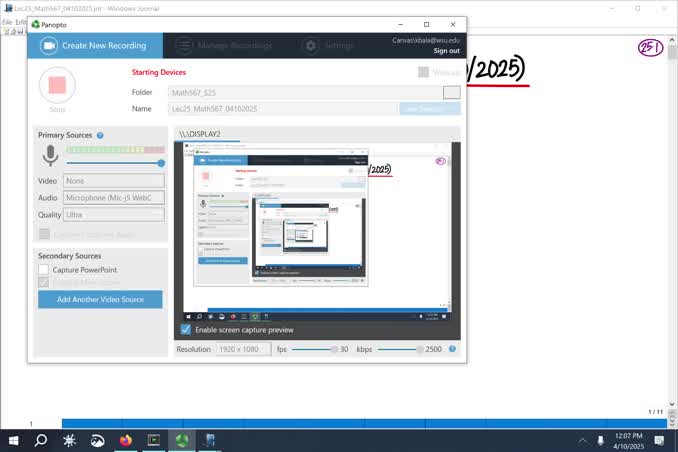Viewport: 678px width, 452px height.
Task: Show hidden system tray icons
Action: point(583,440)
